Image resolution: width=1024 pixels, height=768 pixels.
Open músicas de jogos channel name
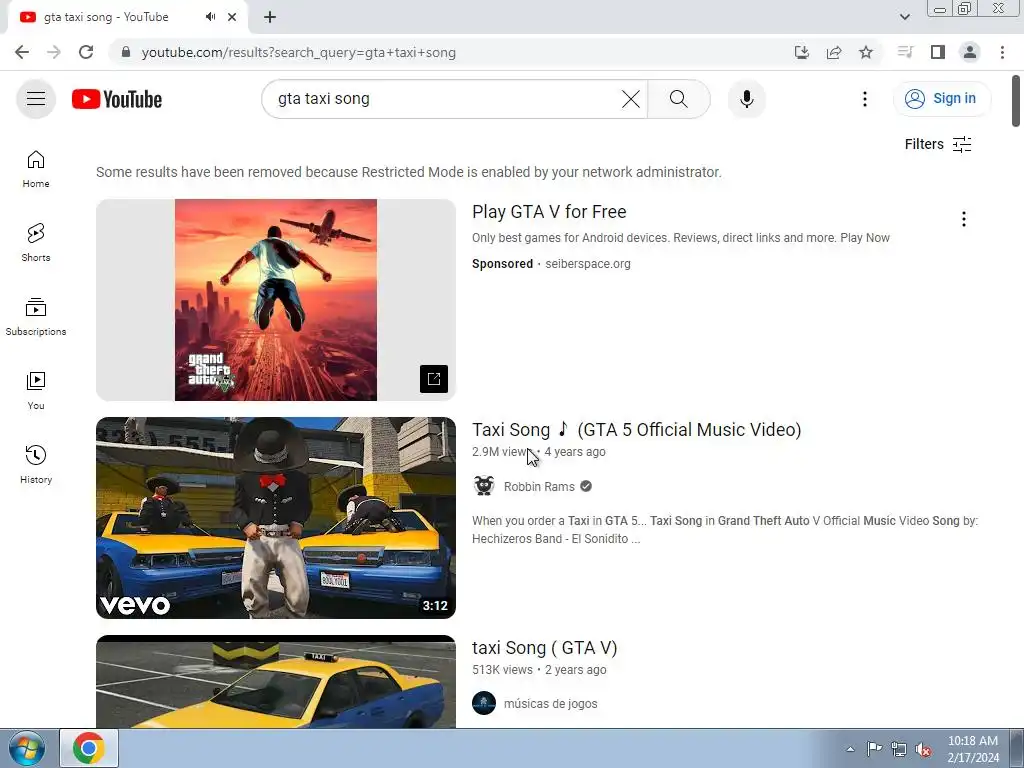[551, 703]
